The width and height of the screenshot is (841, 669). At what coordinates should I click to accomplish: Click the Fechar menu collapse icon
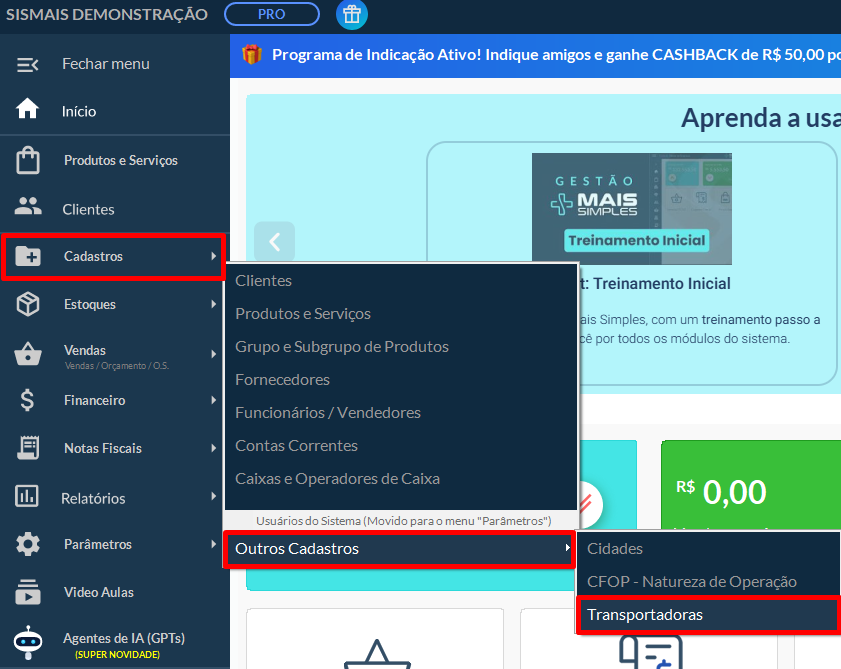[x=28, y=64]
